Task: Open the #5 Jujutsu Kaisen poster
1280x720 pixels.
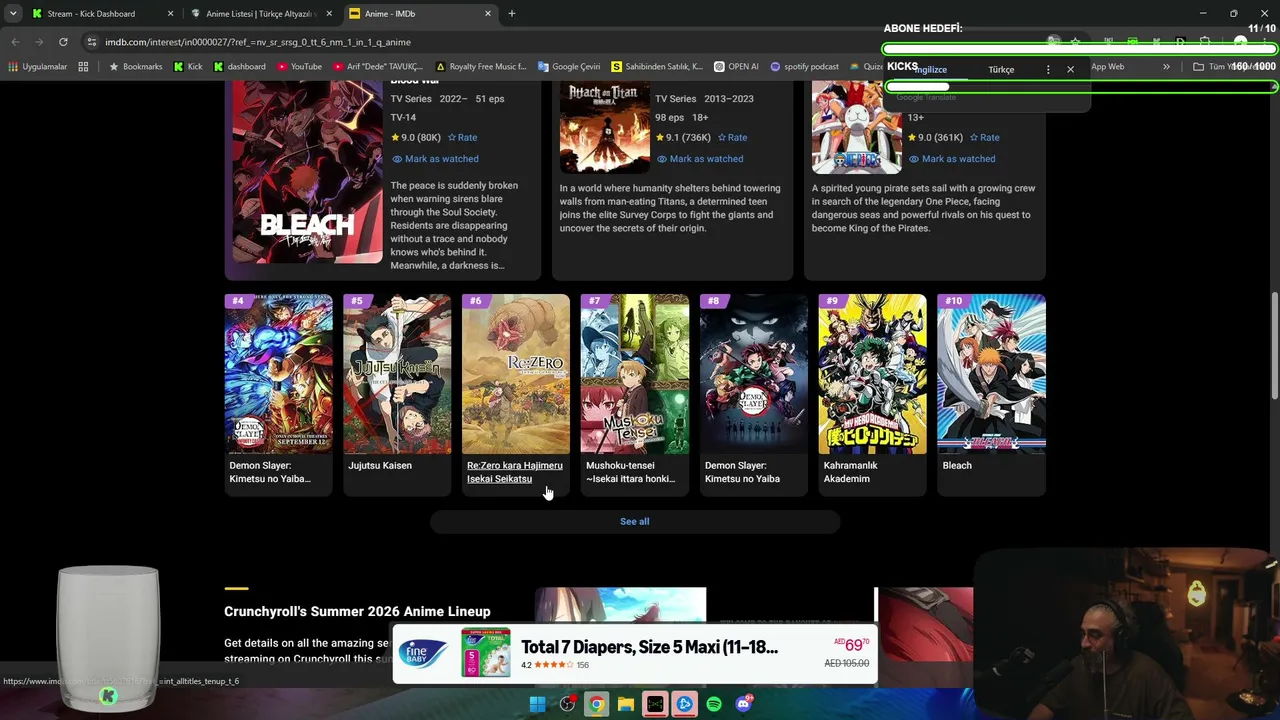Action: point(397,374)
